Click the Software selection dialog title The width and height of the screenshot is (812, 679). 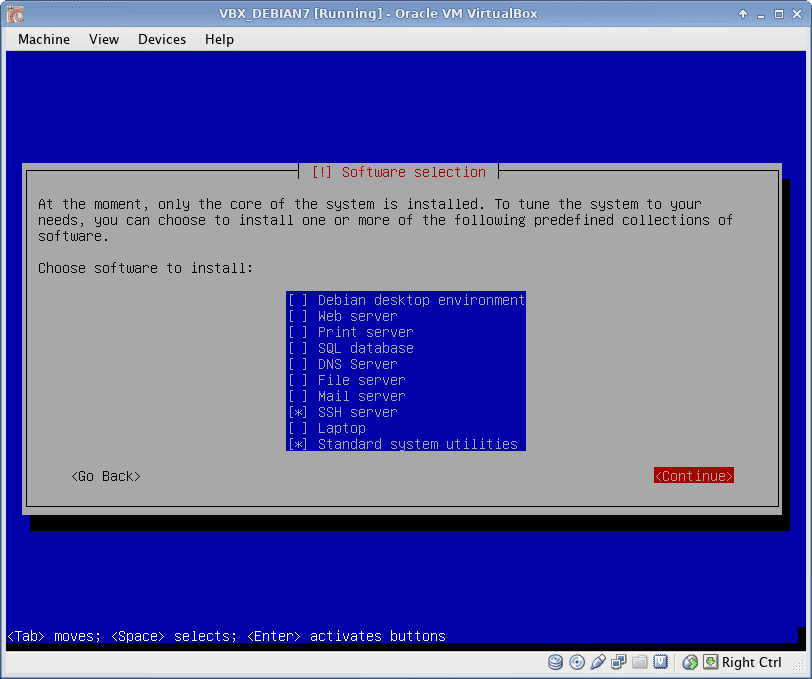399,172
